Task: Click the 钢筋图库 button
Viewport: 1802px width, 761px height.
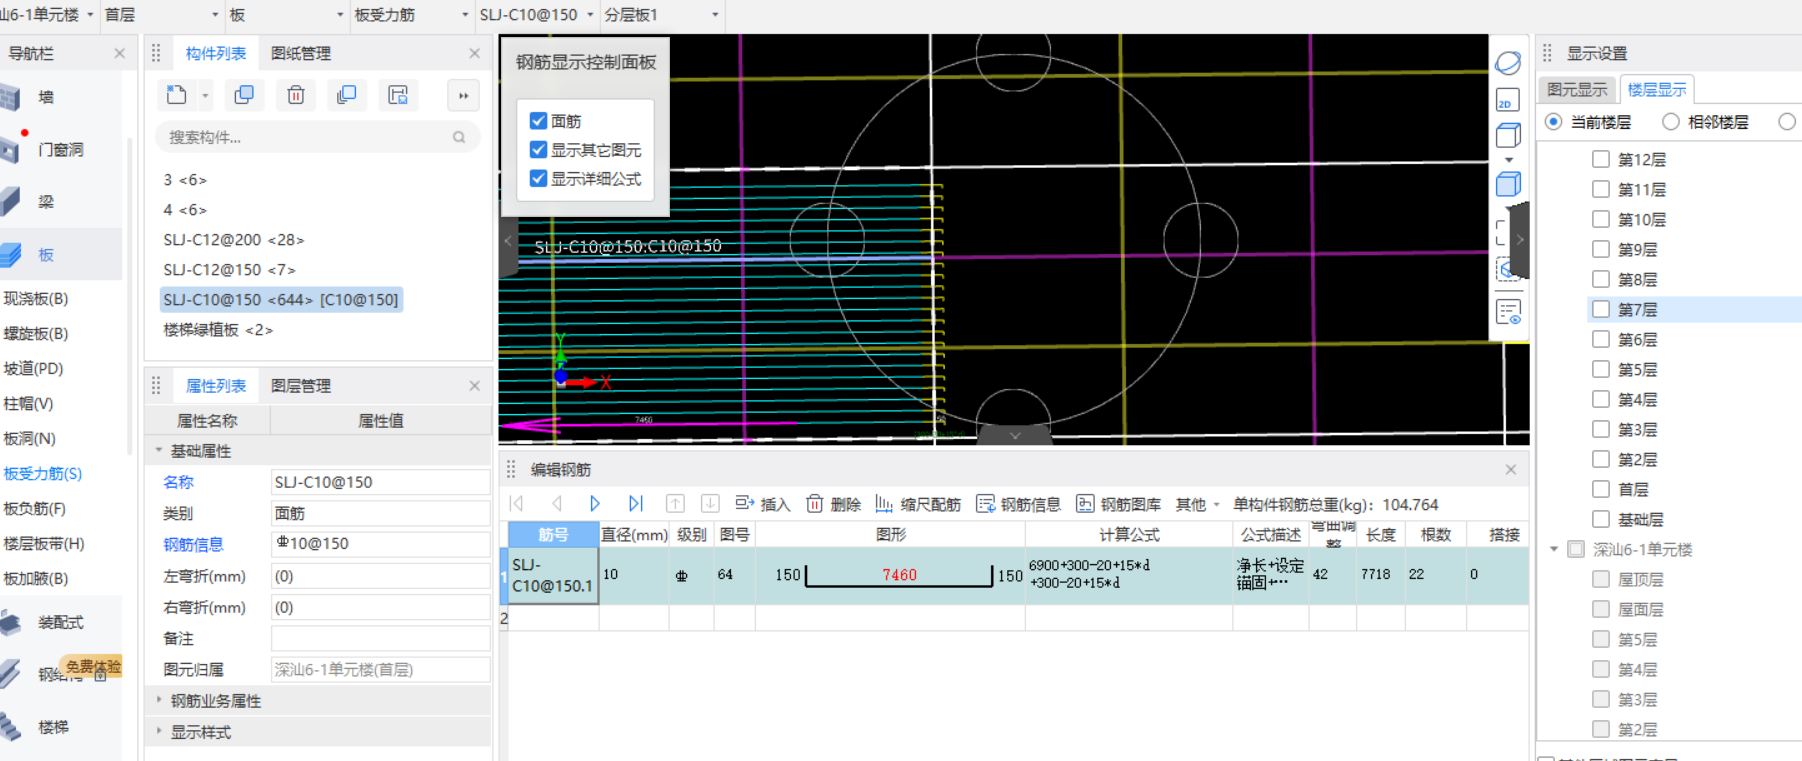Action: pos(1119,504)
